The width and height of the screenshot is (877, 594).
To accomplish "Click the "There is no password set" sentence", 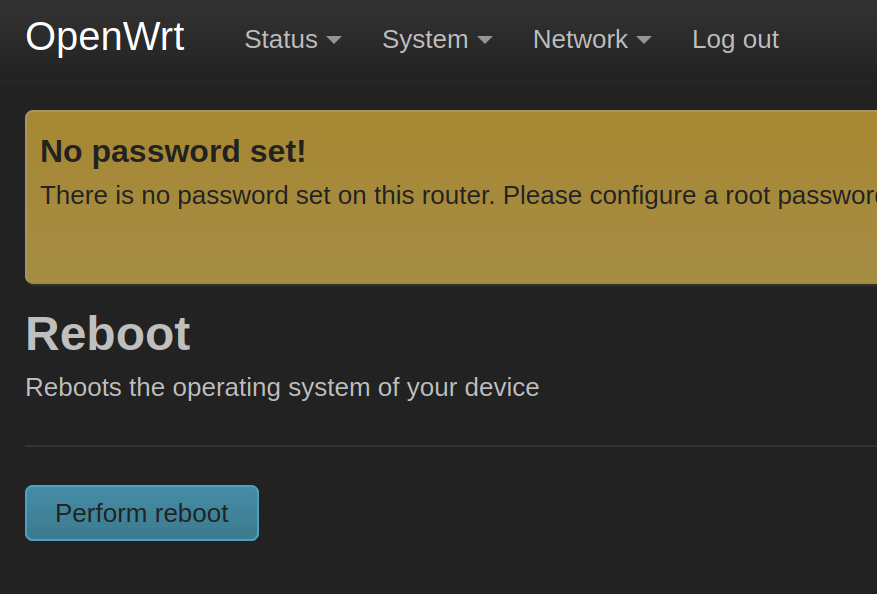I will [200, 195].
